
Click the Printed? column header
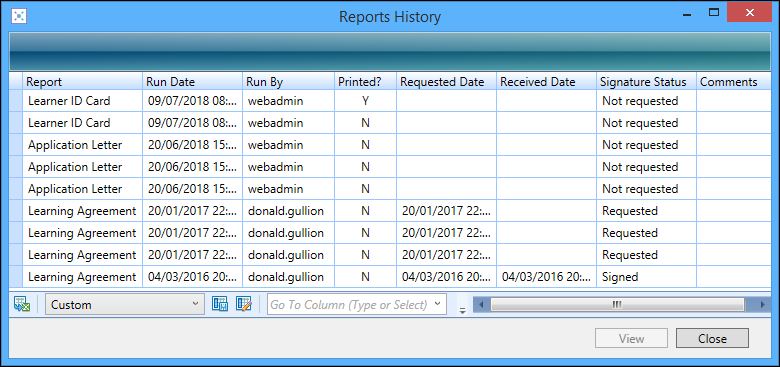[365, 82]
